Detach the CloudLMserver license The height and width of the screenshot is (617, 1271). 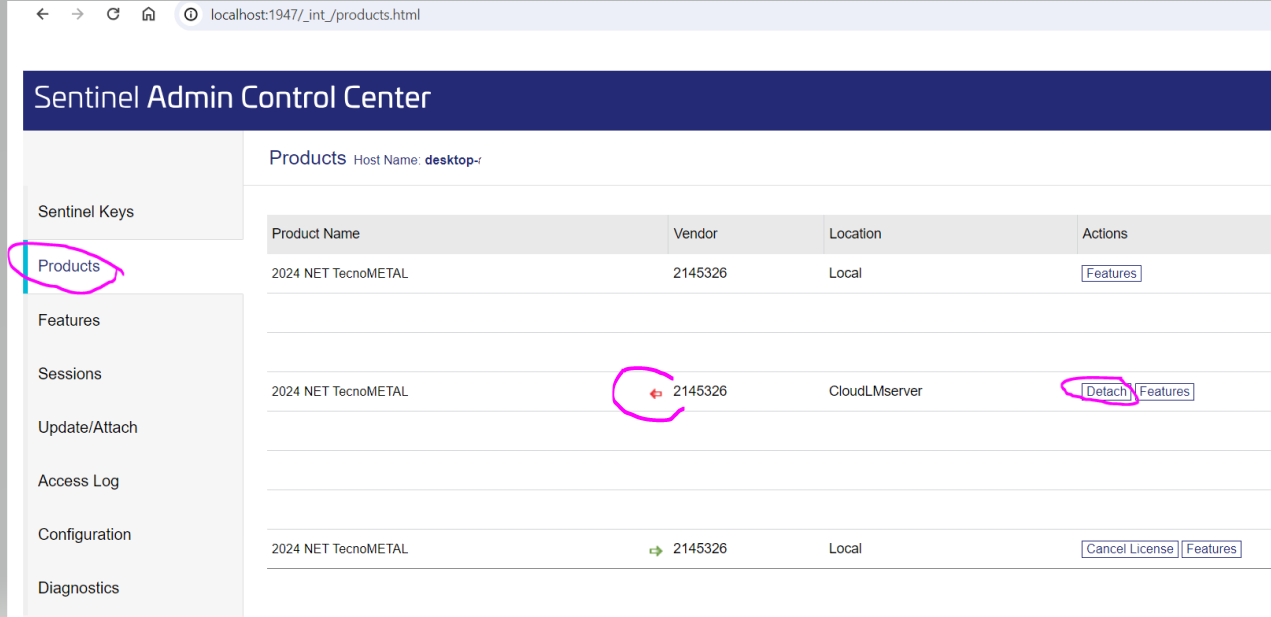1106,392
